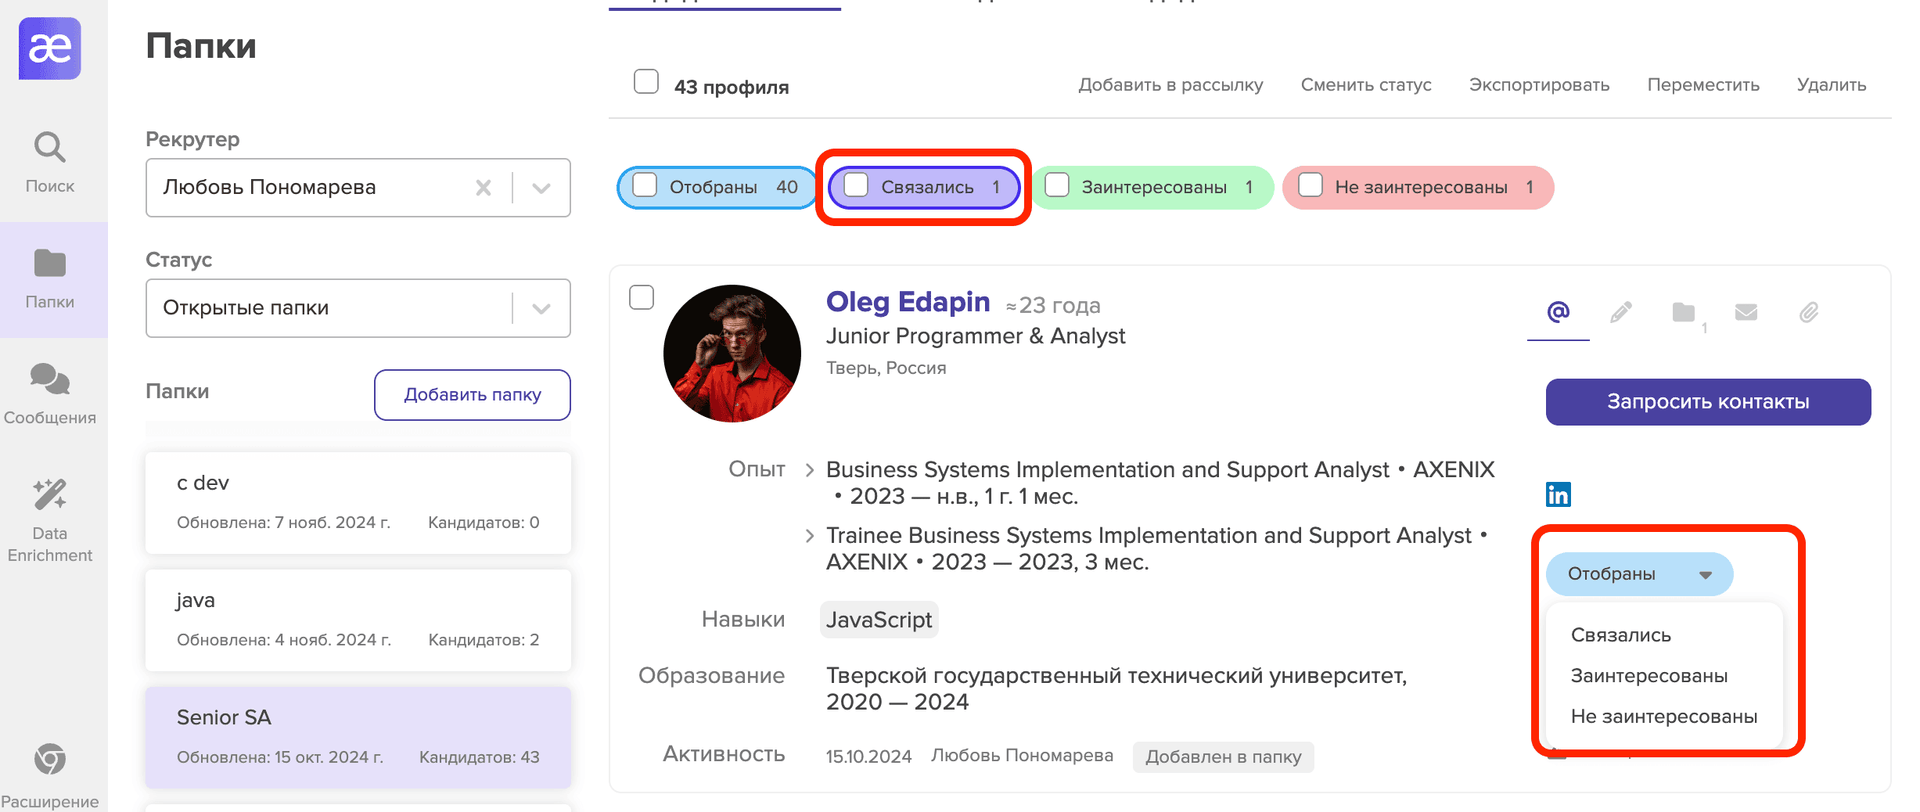Choose Не заинтересованы from status menu
Screen dimensions: 1920x812
1664,717
